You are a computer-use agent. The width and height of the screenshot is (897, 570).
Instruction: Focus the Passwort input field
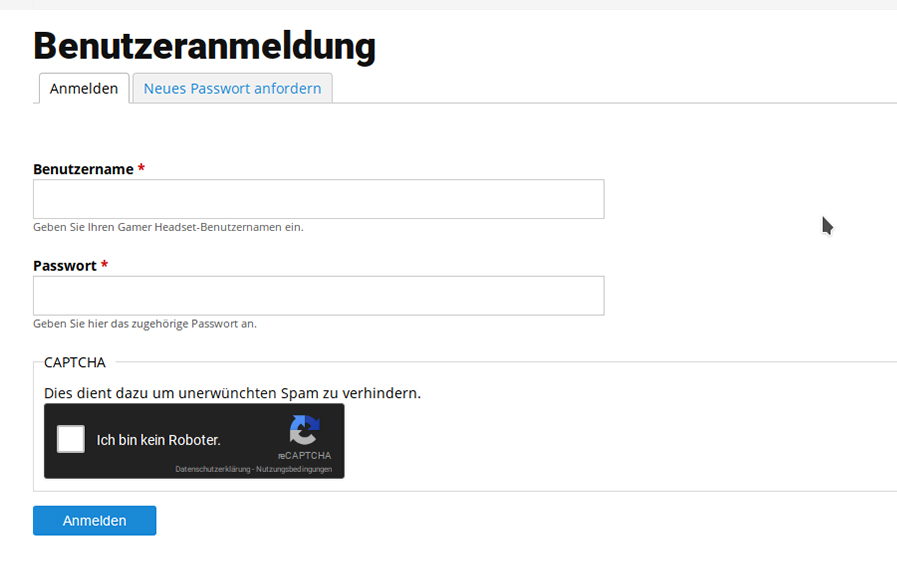[319, 296]
